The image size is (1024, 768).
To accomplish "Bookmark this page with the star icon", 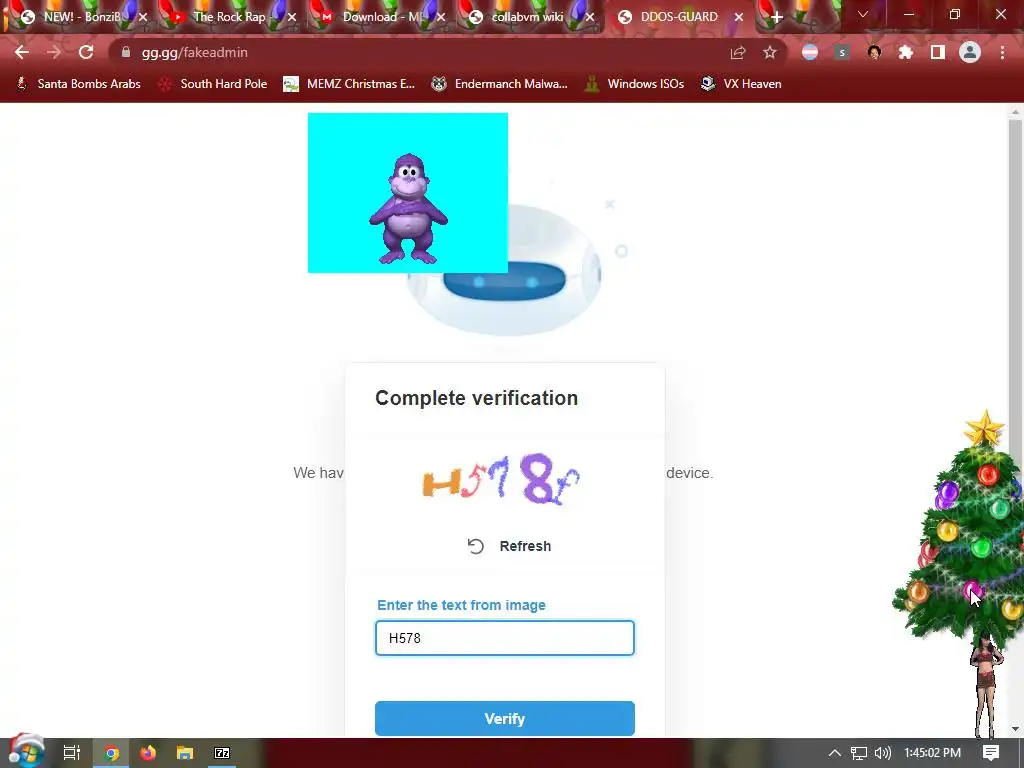I will pyautogui.click(x=770, y=52).
